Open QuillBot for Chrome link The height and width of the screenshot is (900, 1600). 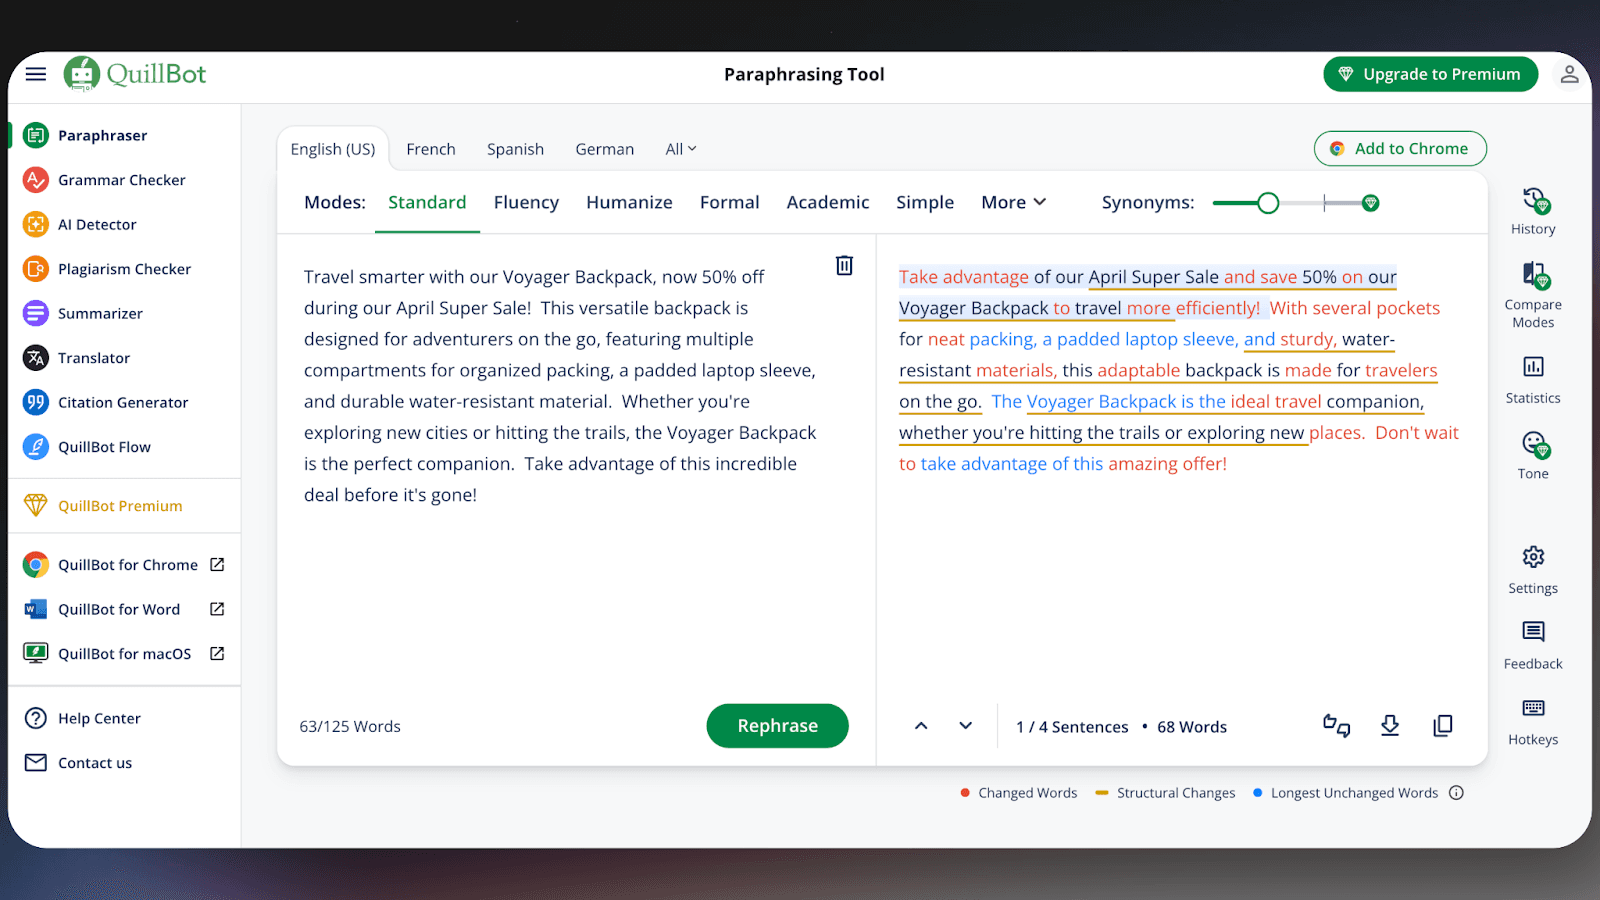pyautogui.click(x=124, y=565)
